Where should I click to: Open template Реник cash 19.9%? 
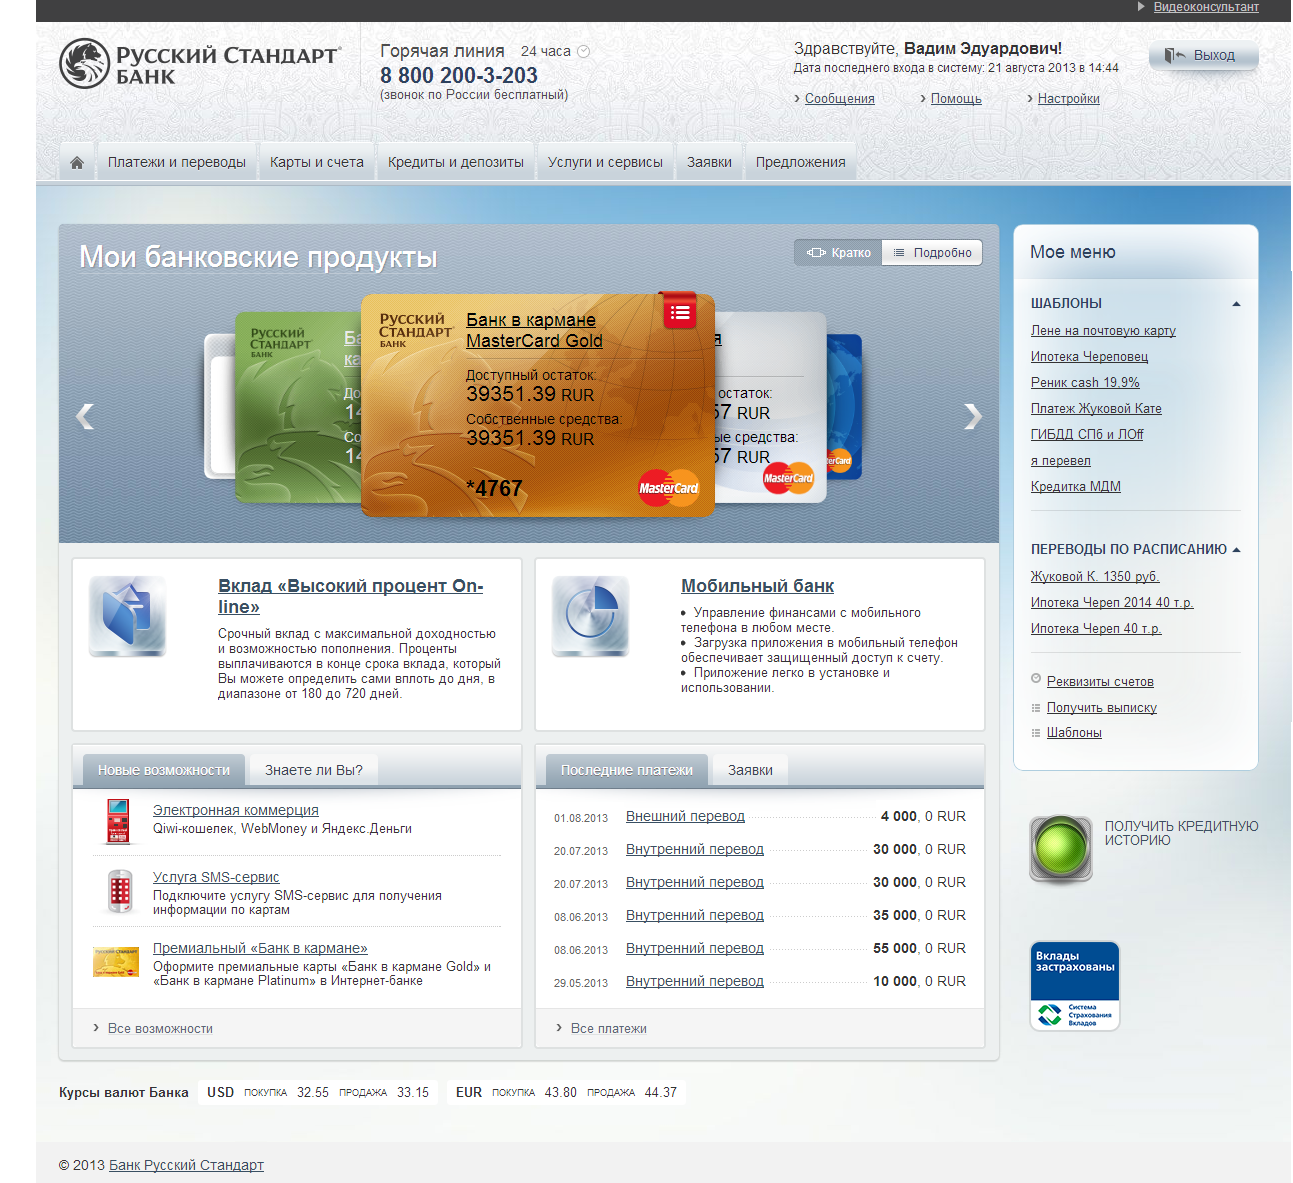pos(1085,383)
